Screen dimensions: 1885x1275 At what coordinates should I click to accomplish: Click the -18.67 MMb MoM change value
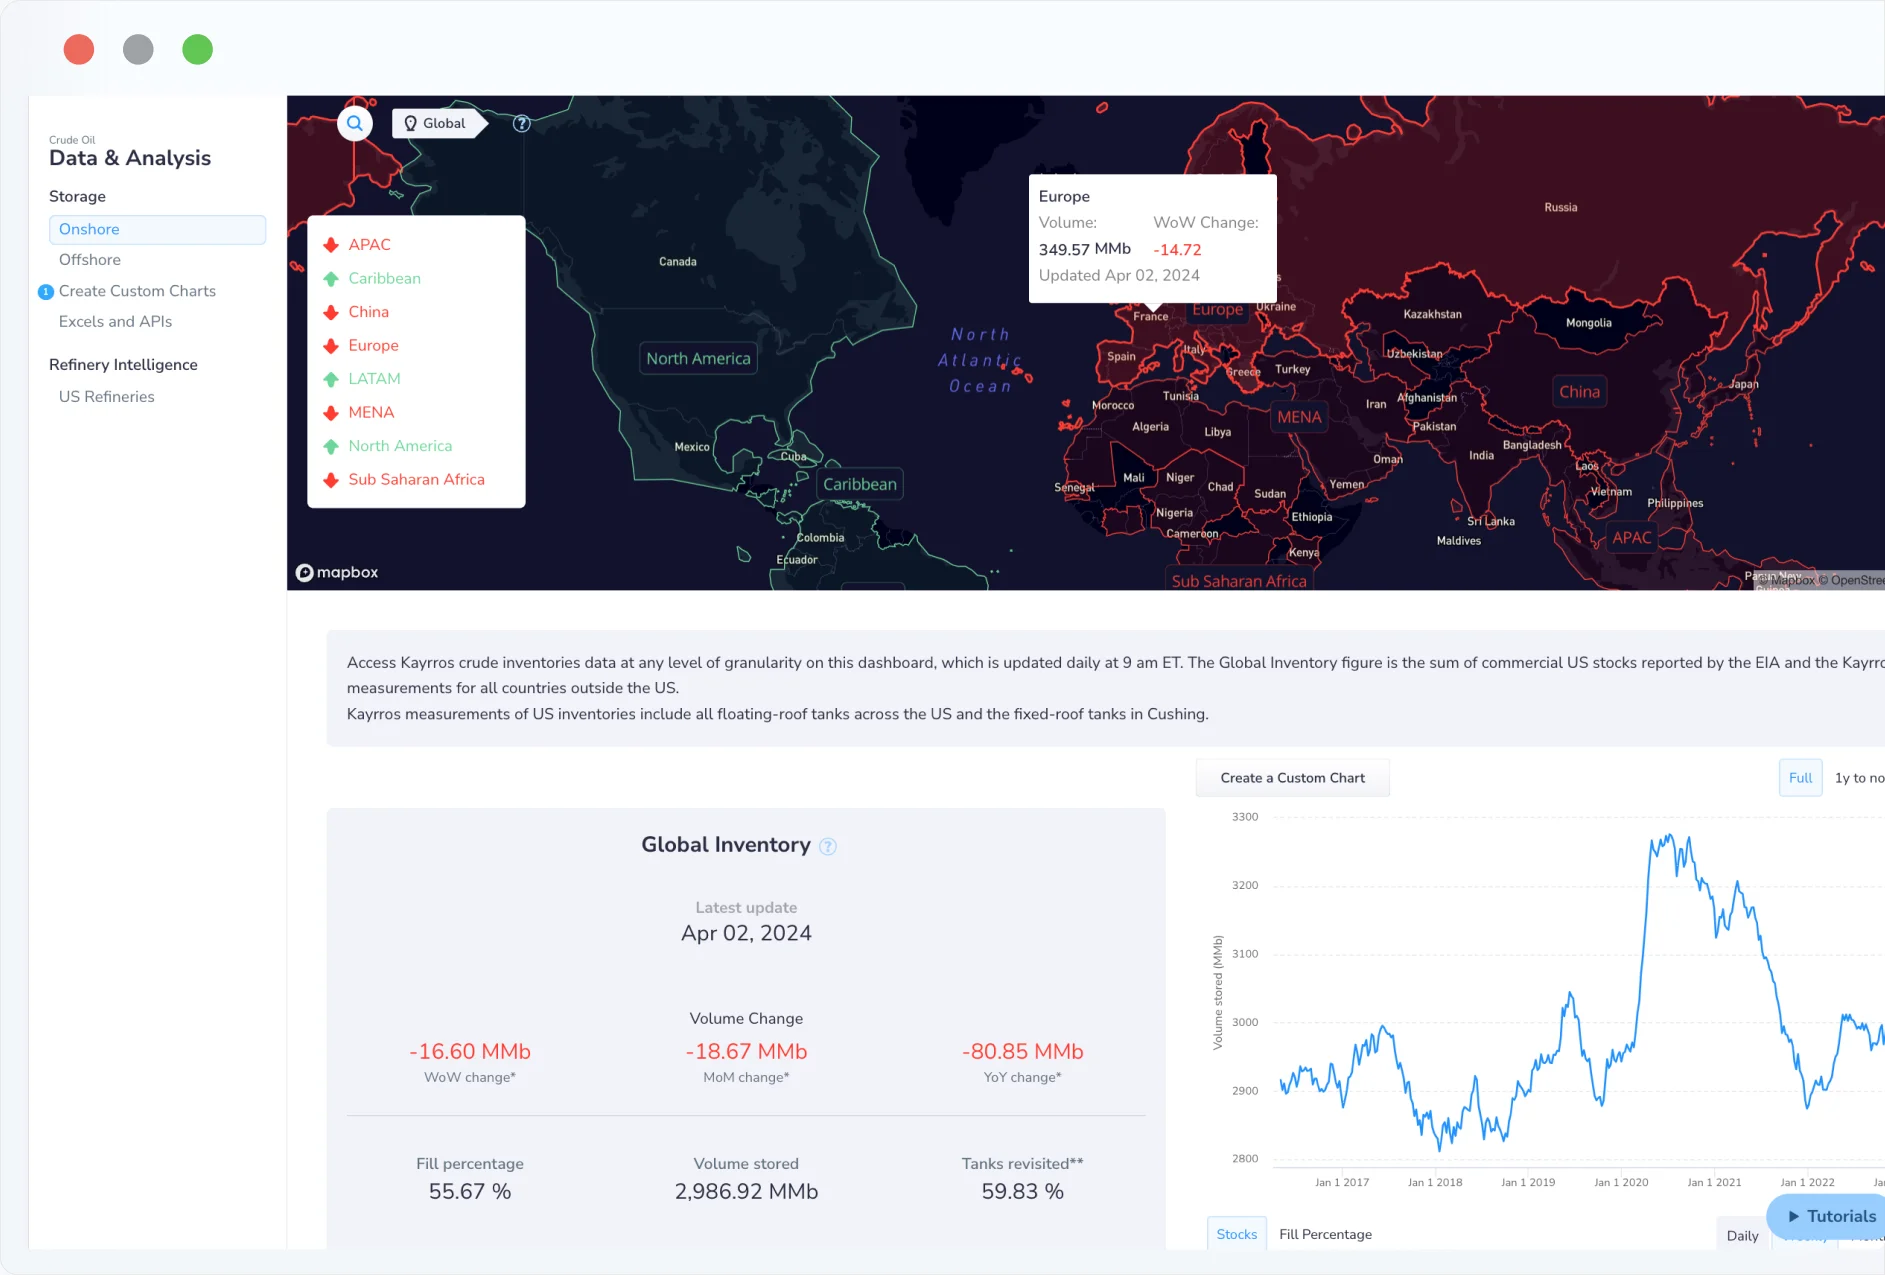point(746,1052)
